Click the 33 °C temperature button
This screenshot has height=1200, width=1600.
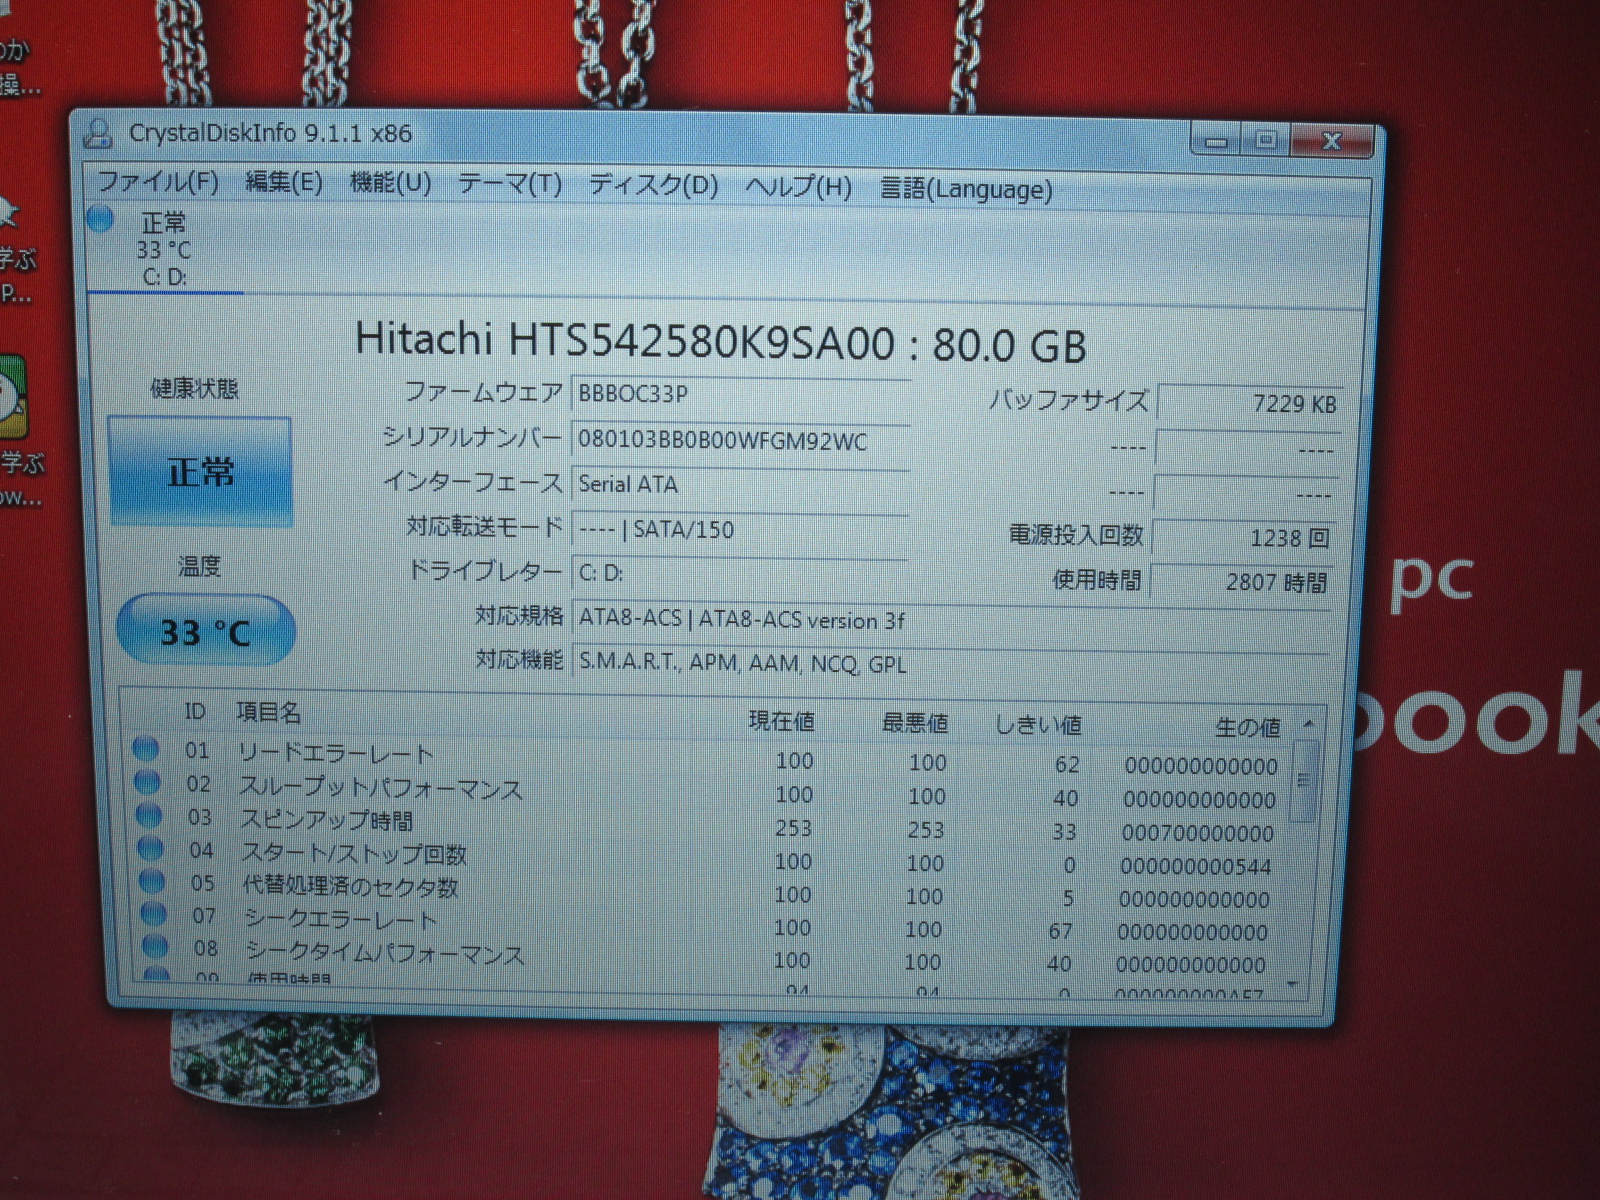205,631
